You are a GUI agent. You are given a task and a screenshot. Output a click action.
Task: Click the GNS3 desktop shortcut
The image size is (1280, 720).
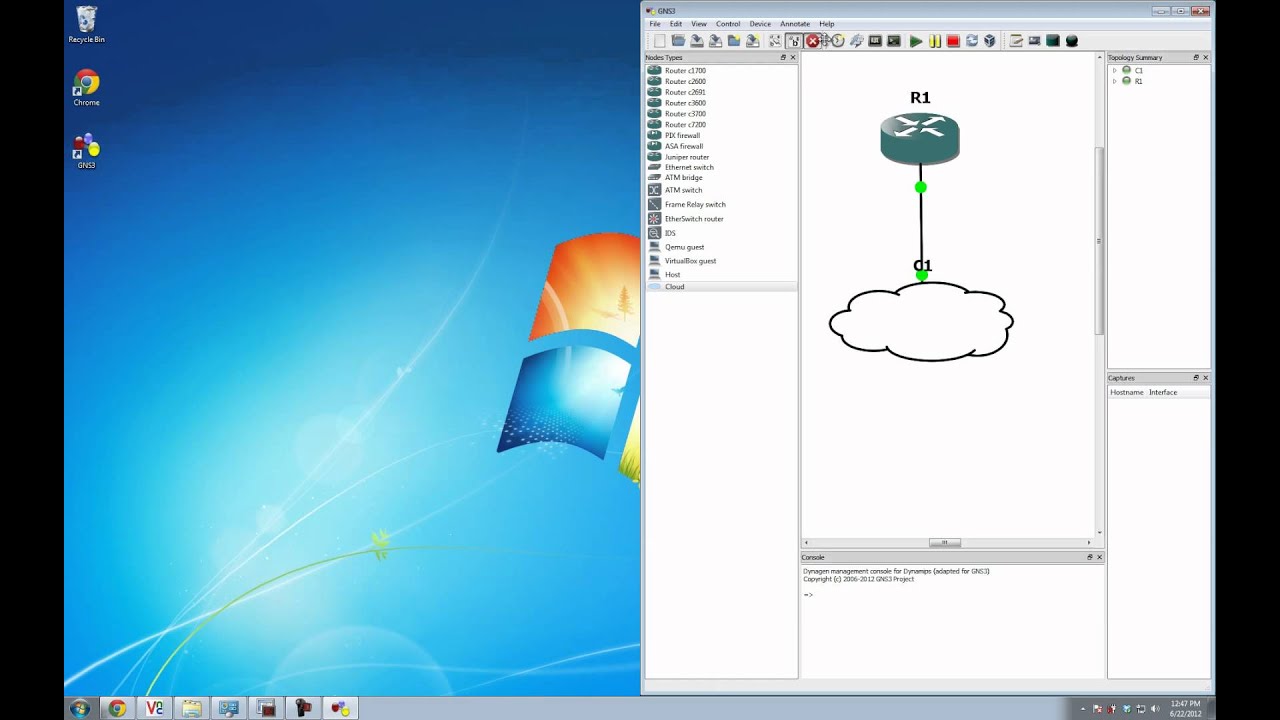click(x=86, y=151)
